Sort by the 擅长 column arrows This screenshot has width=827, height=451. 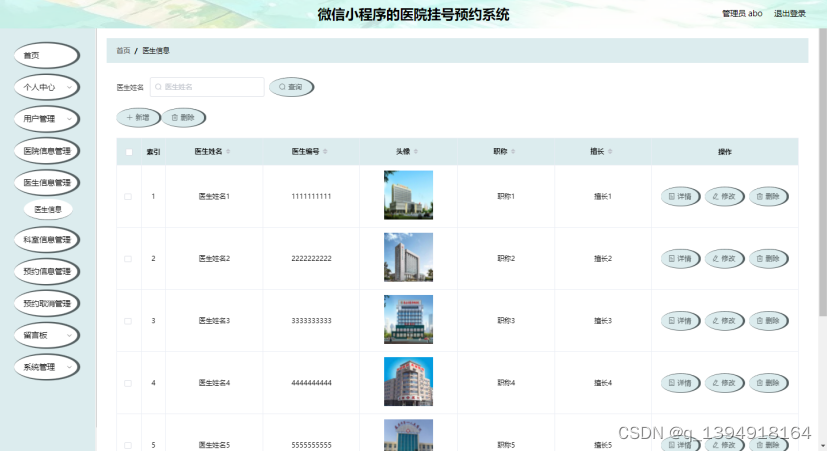coord(610,151)
